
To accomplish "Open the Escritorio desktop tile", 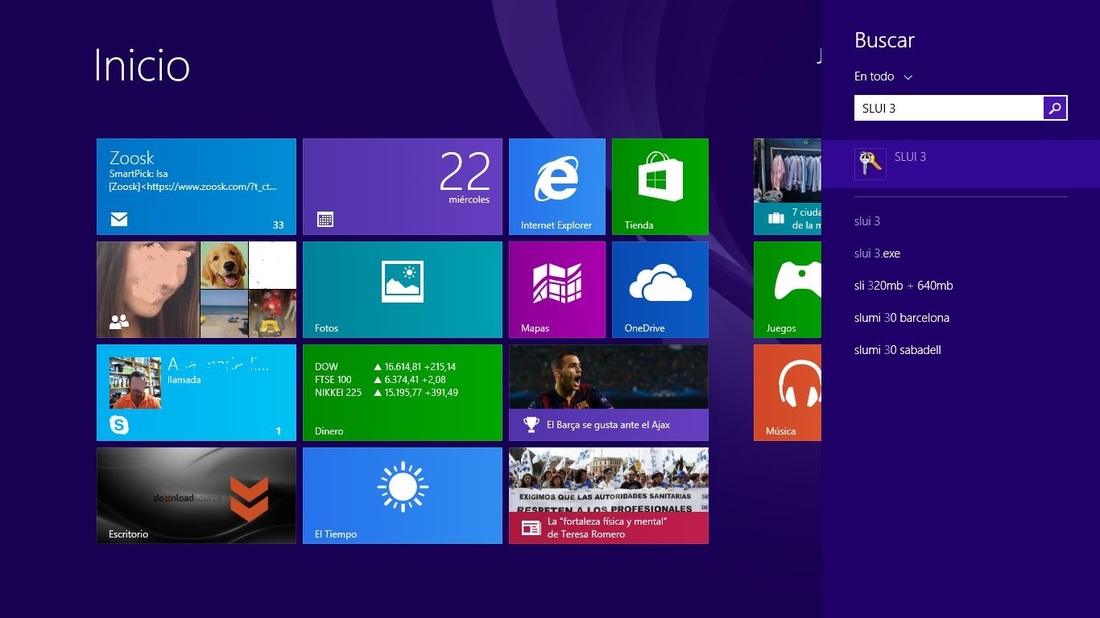I will coord(196,496).
